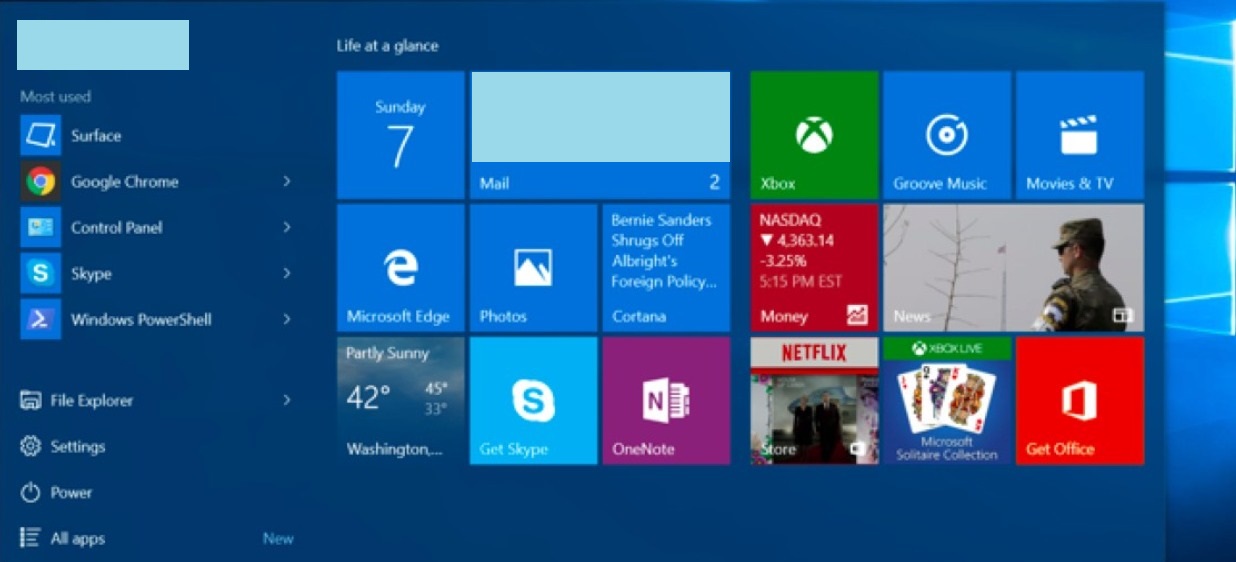Expand Control Panel jump list arrow
Image resolution: width=1236 pixels, height=562 pixels.
point(286,227)
